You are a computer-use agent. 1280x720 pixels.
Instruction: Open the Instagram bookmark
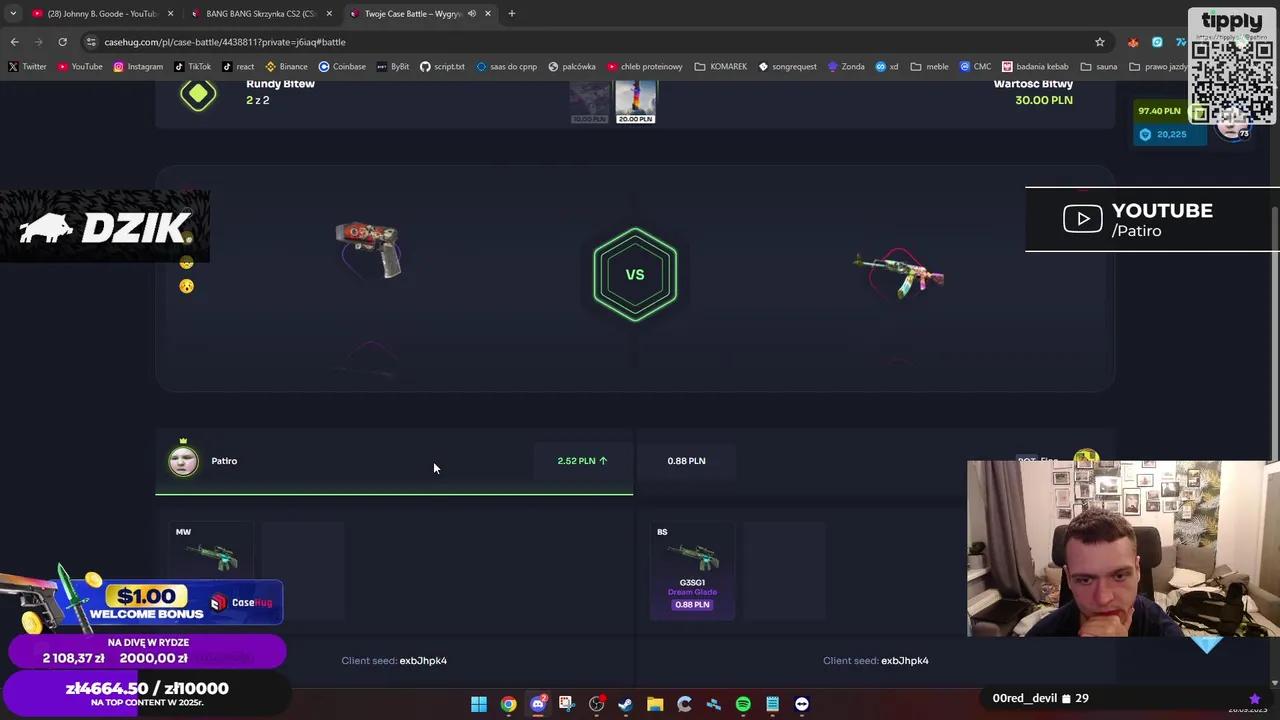tap(138, 67)
